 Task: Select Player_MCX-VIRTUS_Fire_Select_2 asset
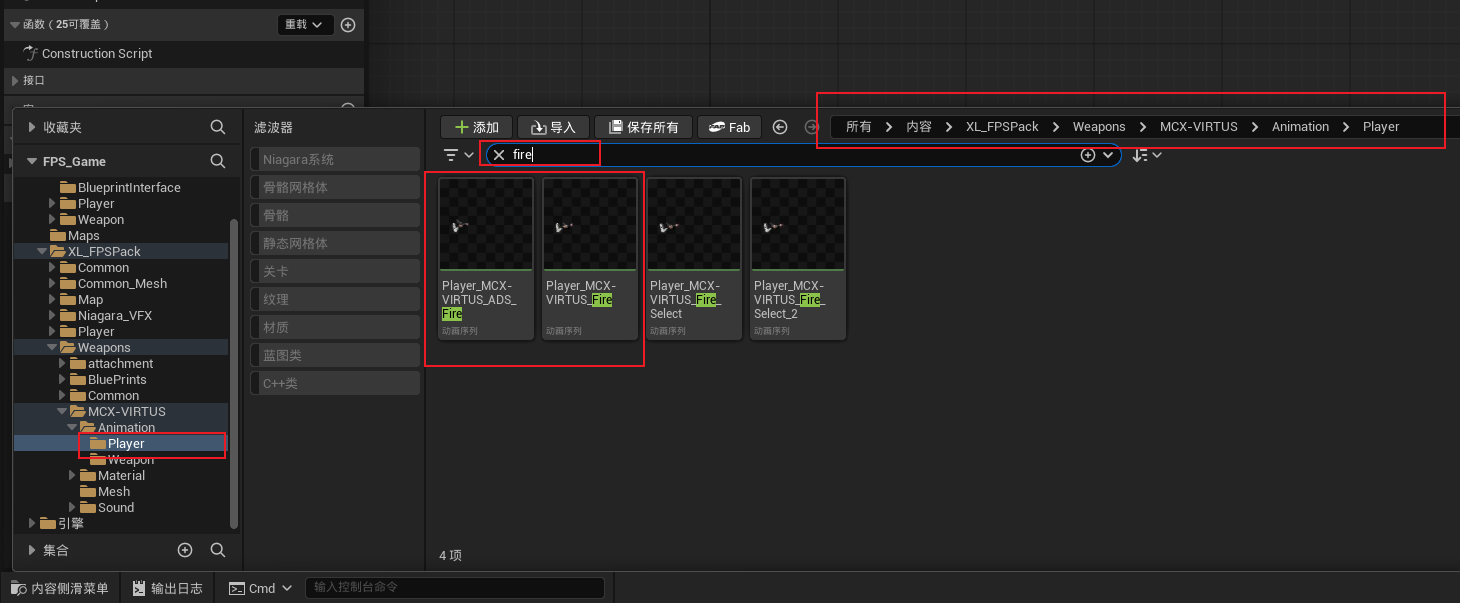click(x=798, y=259)
